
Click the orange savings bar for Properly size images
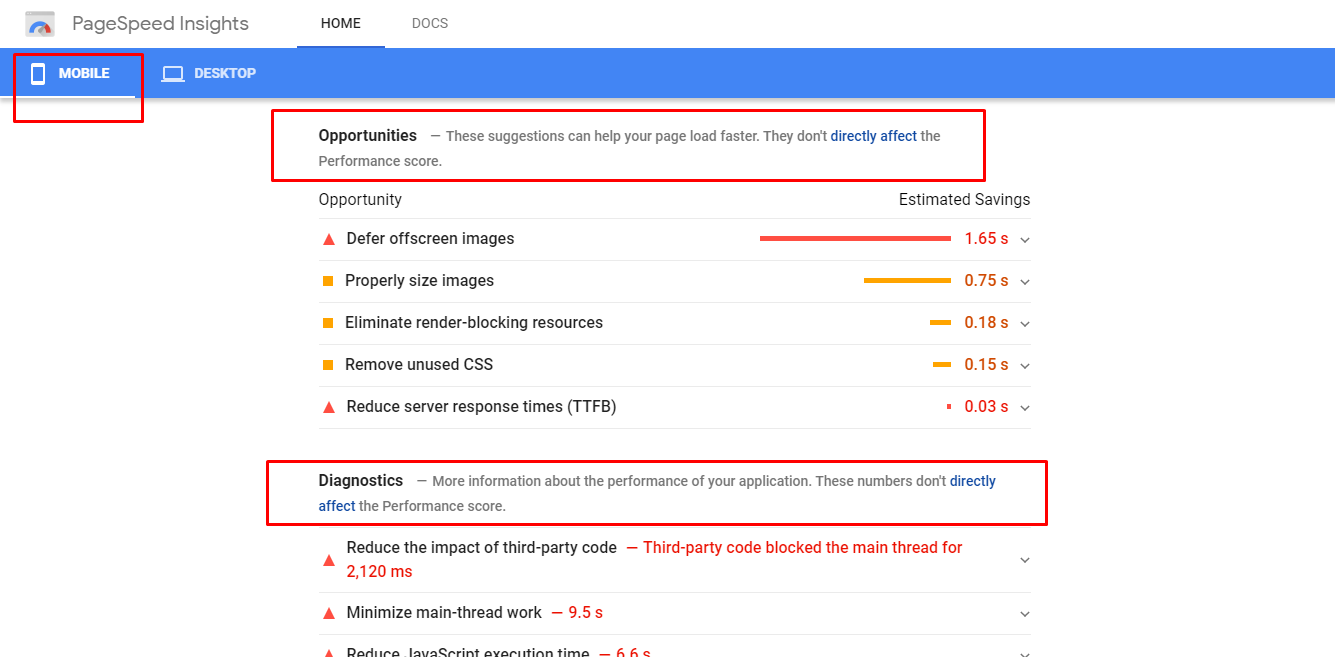coord(907,281)
